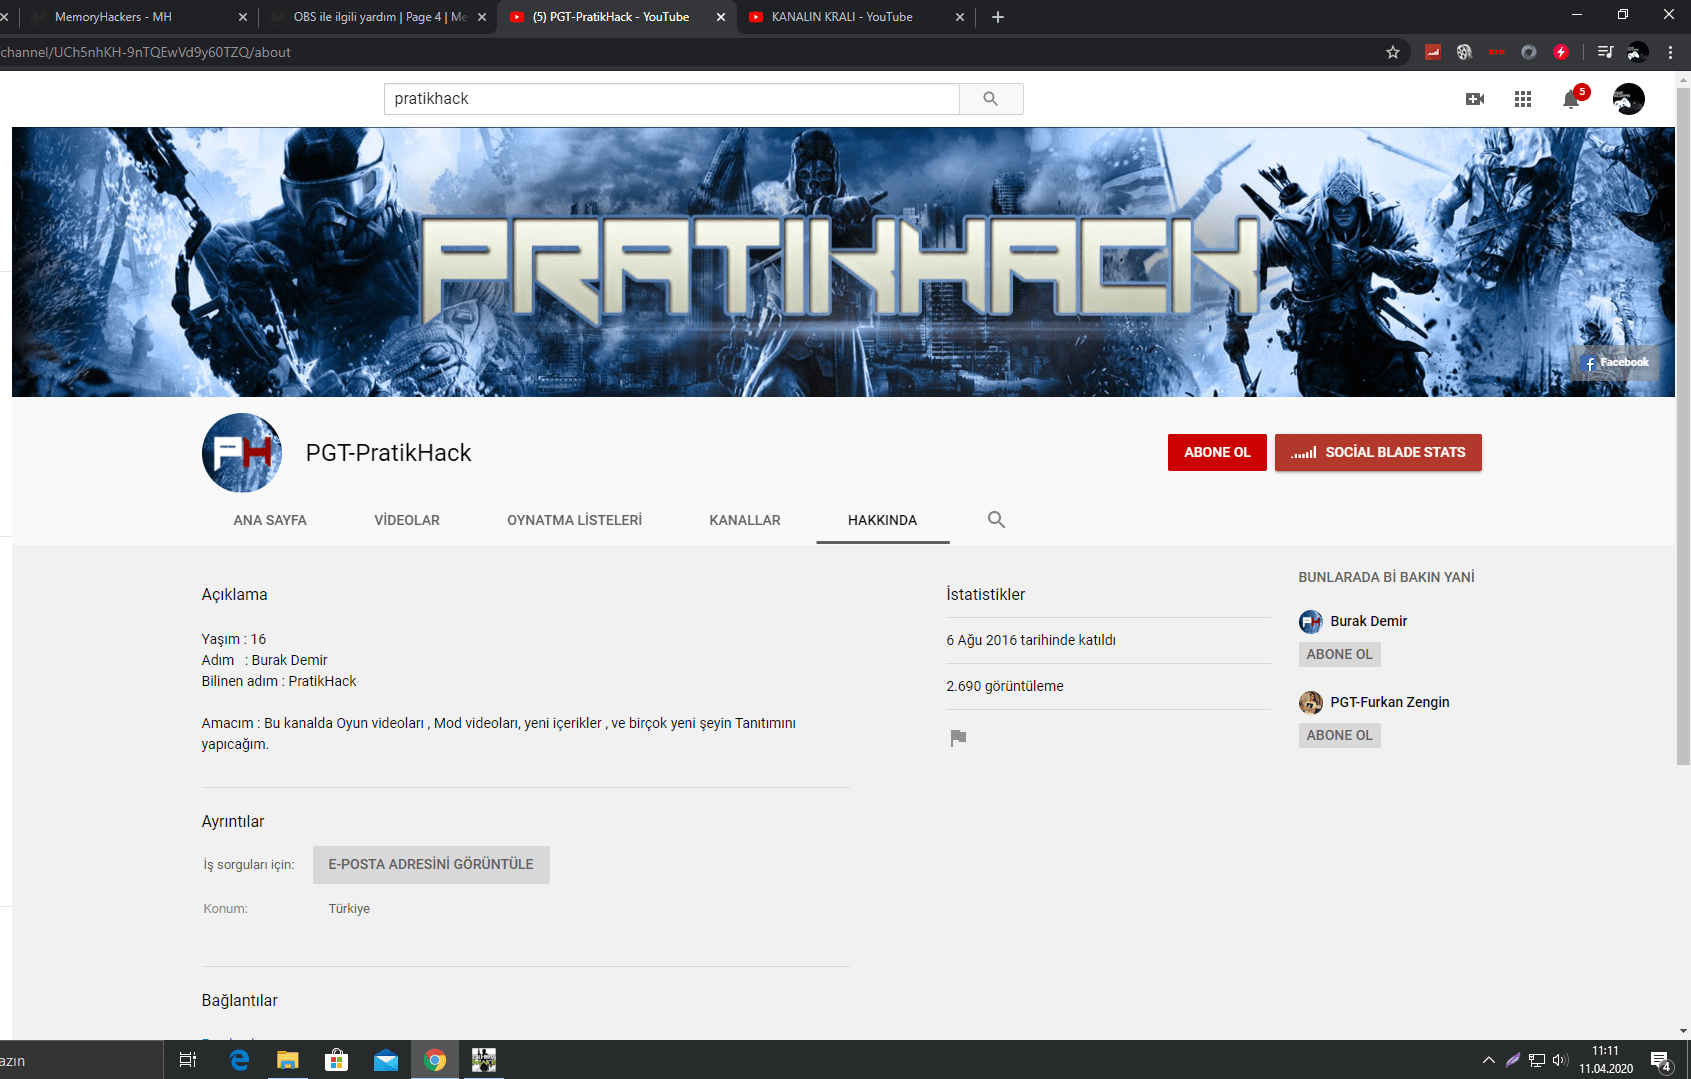Search within the channel using magnifier

[x=996, y=519]
